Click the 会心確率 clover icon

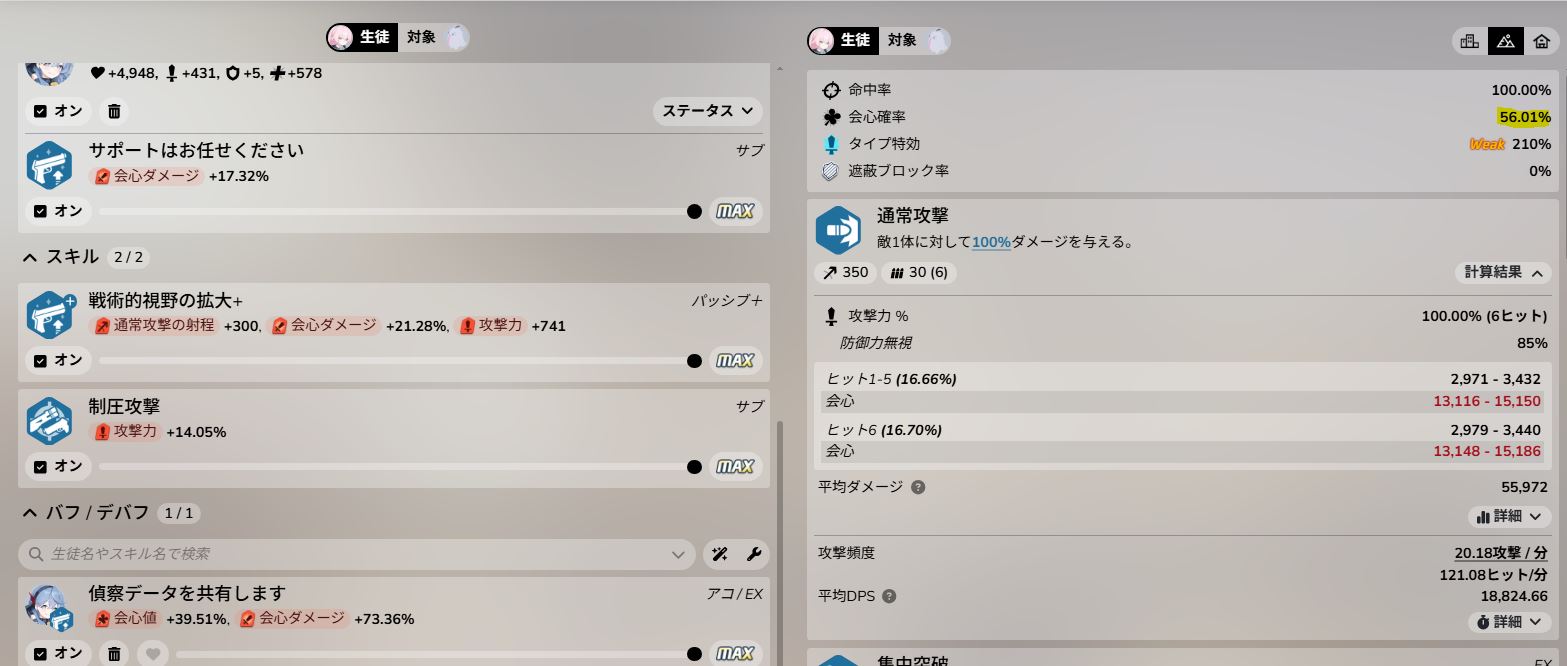click(830, 117)
